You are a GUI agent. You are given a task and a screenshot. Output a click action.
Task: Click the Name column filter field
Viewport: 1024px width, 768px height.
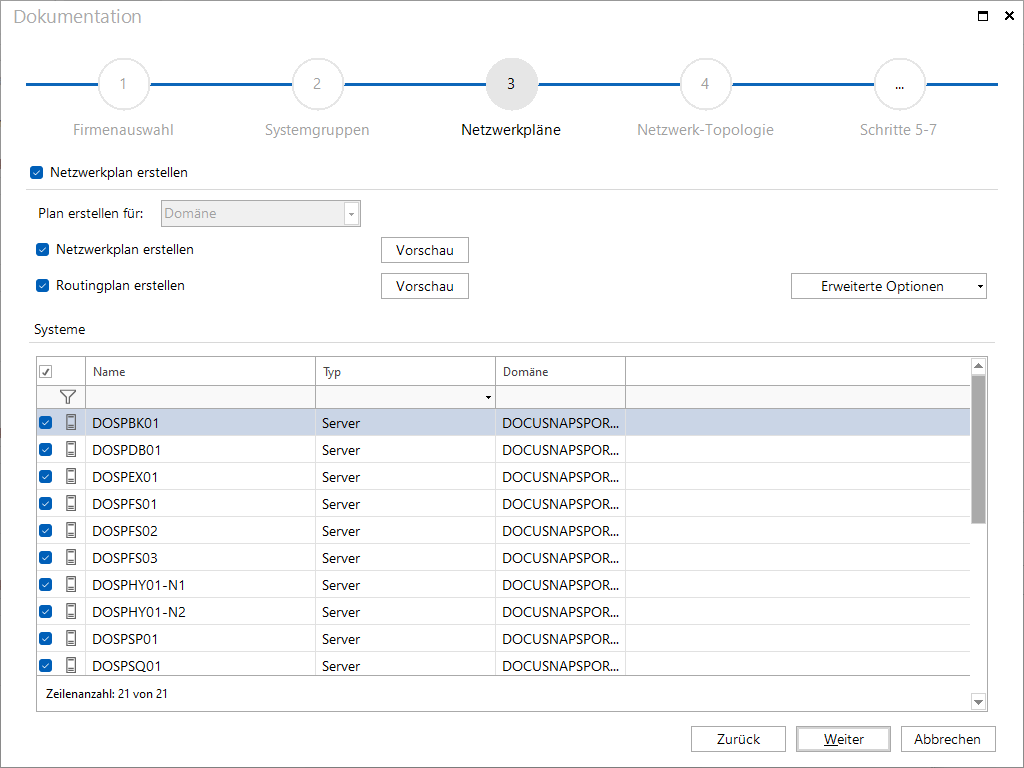tap(200, 397)
